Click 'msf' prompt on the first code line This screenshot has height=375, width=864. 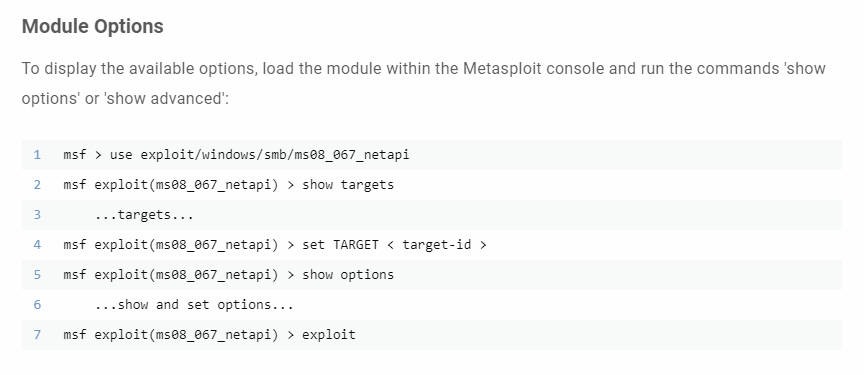[x=75, y=155]
